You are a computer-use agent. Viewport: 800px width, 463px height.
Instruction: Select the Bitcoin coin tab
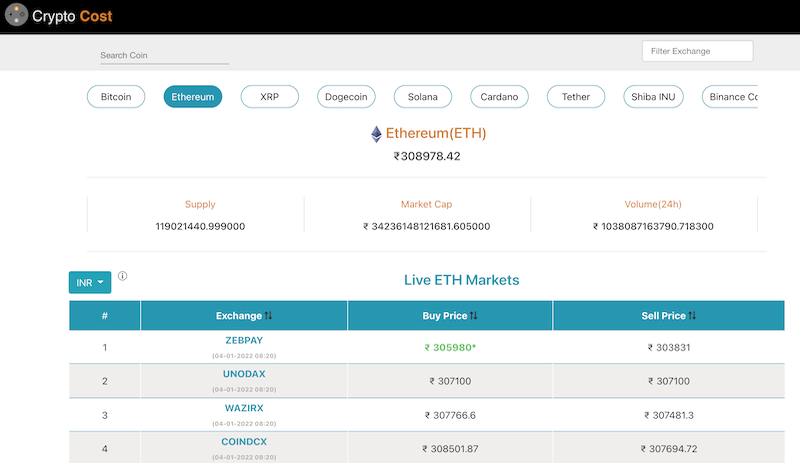tap(116, 96)
